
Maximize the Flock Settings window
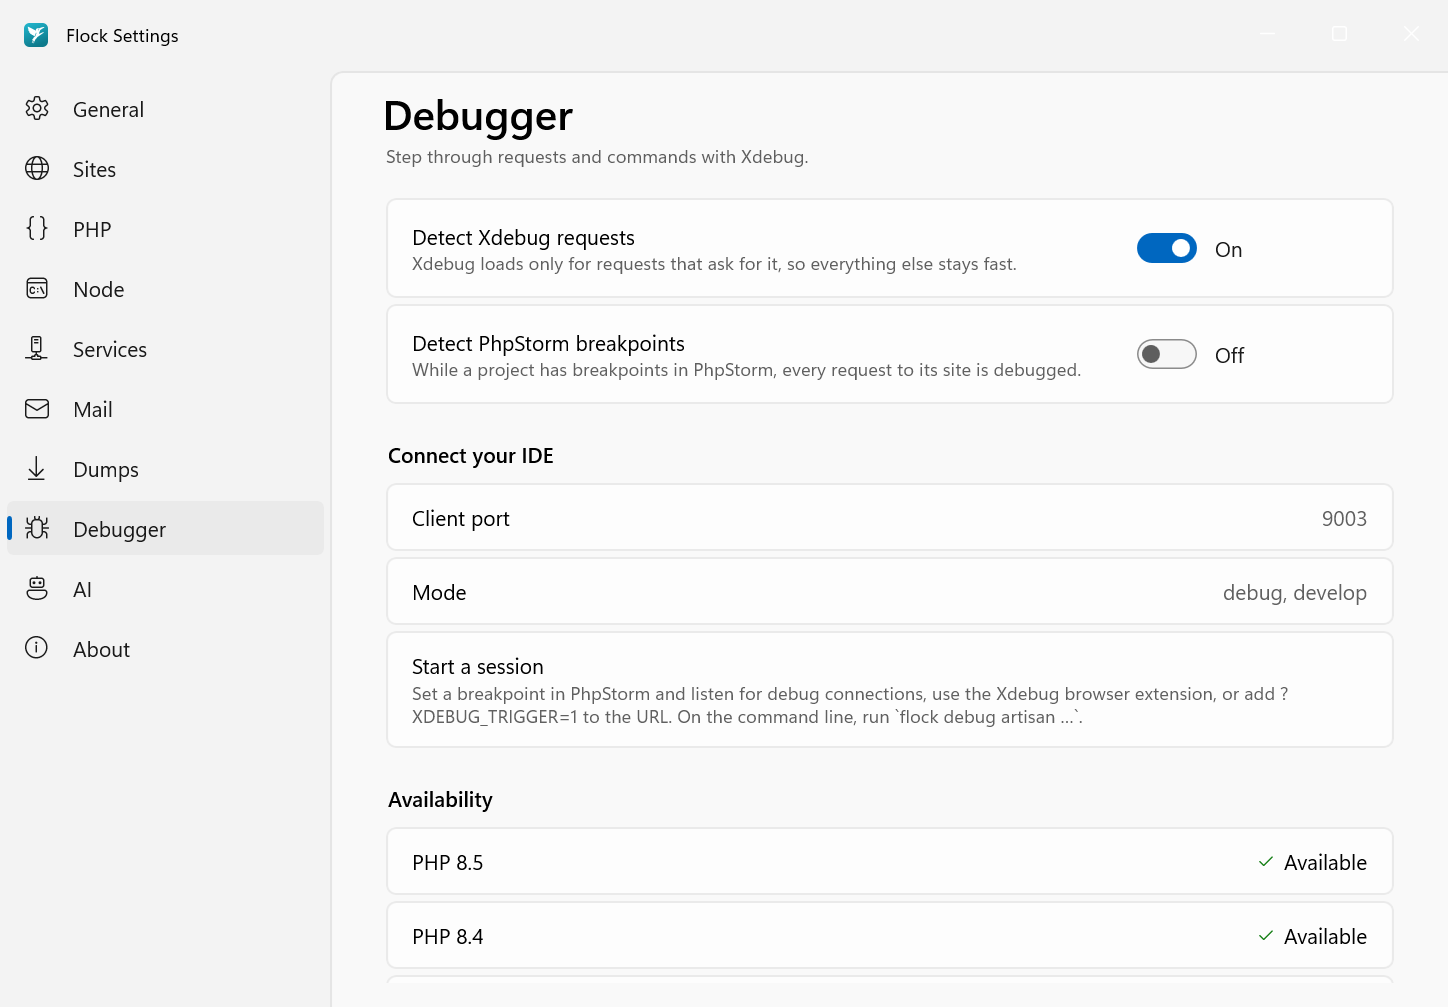(1340, 34)
